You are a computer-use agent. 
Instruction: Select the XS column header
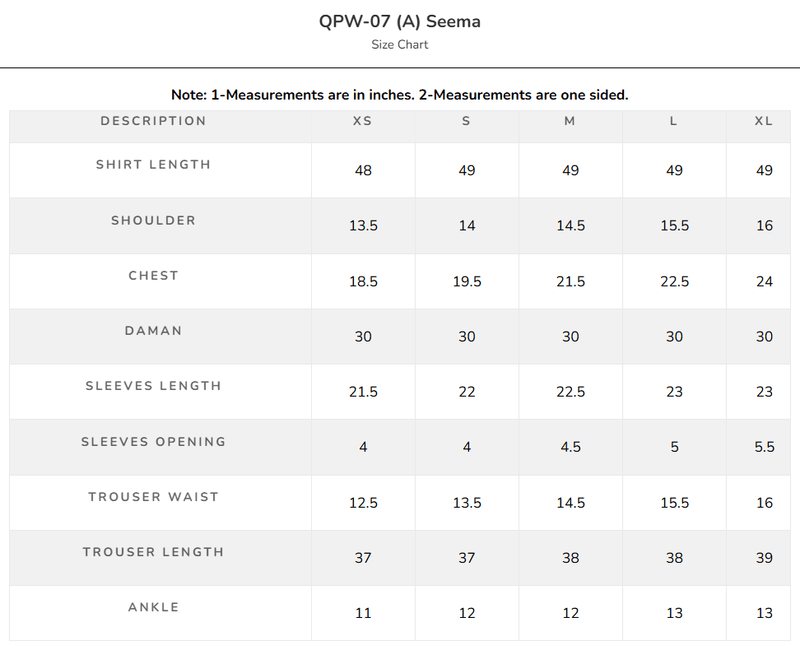click(363, 121)
